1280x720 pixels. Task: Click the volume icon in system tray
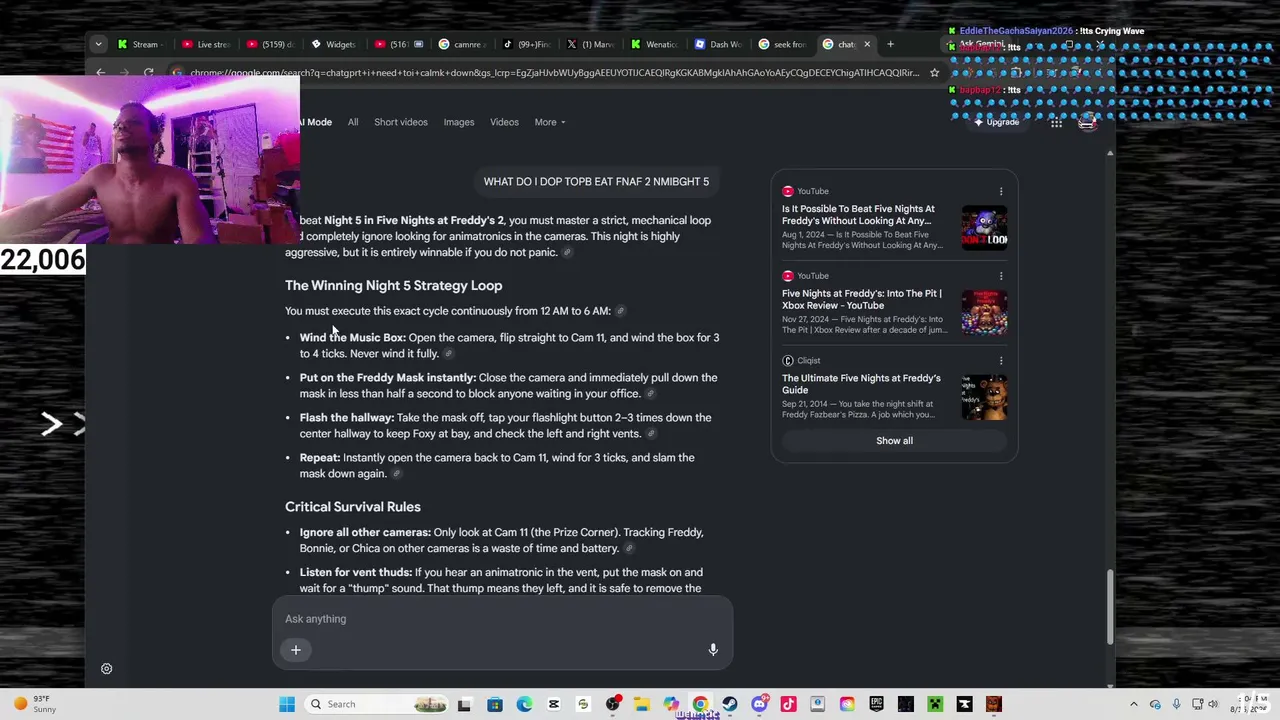click(1213, 704)
